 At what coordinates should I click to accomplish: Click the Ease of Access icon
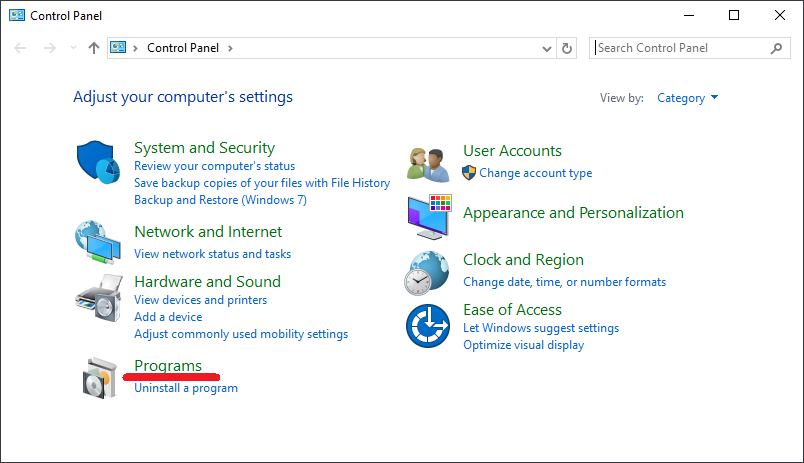click(428, 326)
